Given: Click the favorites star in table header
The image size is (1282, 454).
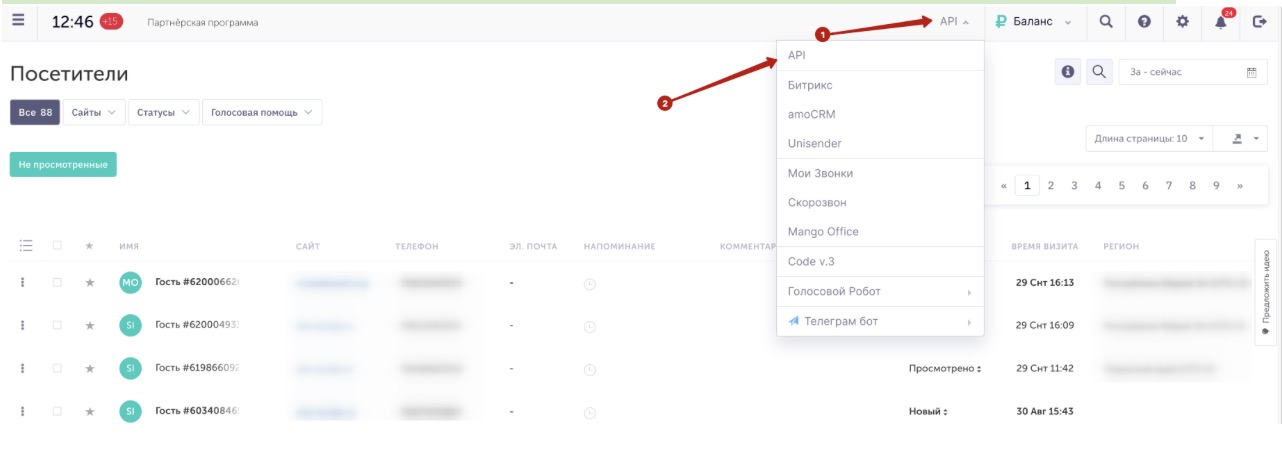Looking at the screenshot, I should coord(89,246).
